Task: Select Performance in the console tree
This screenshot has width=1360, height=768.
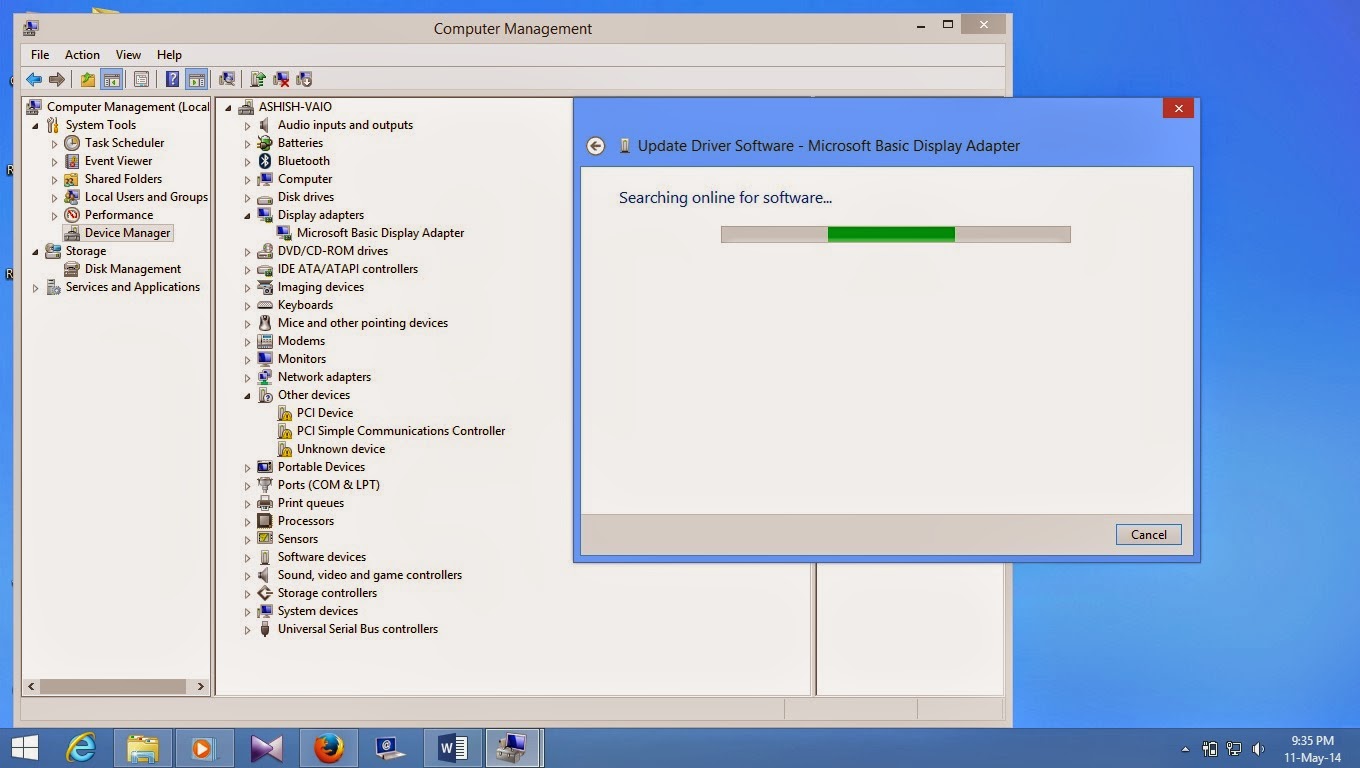Action: click(x=119, y=215)
